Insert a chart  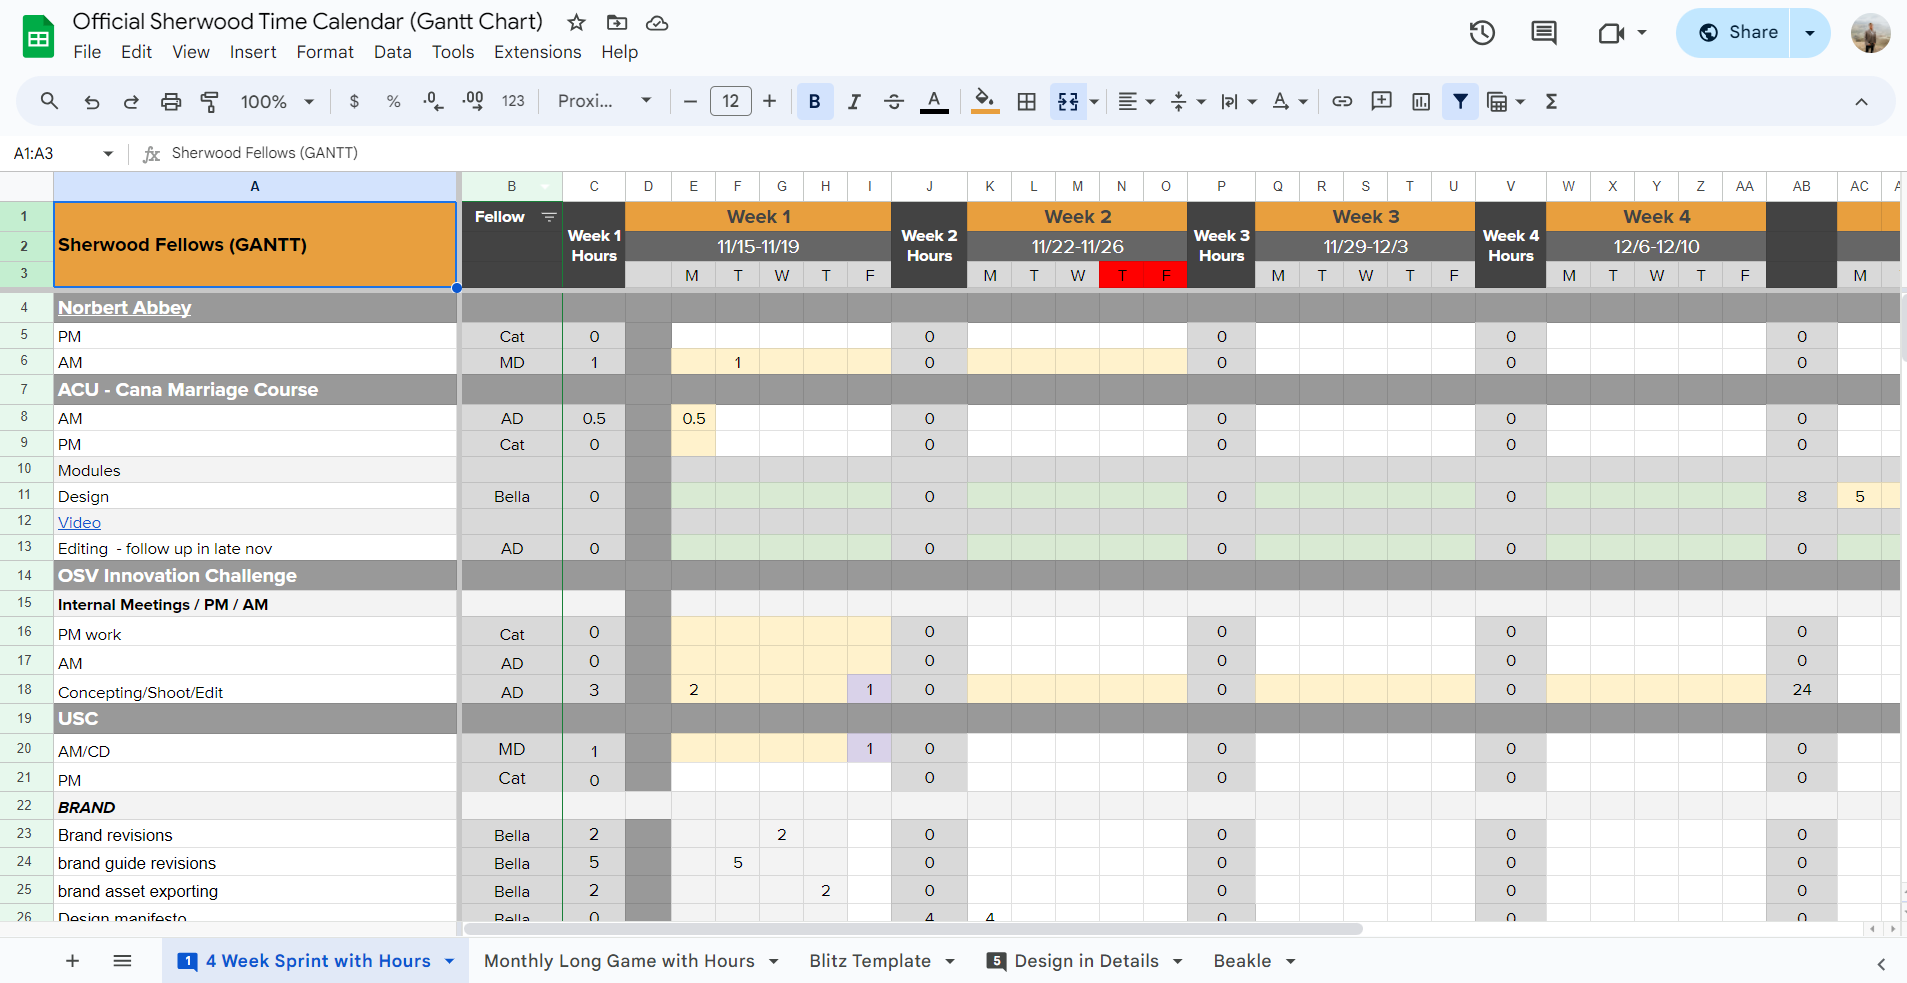pyautogui.click(x=1421, y=101)
